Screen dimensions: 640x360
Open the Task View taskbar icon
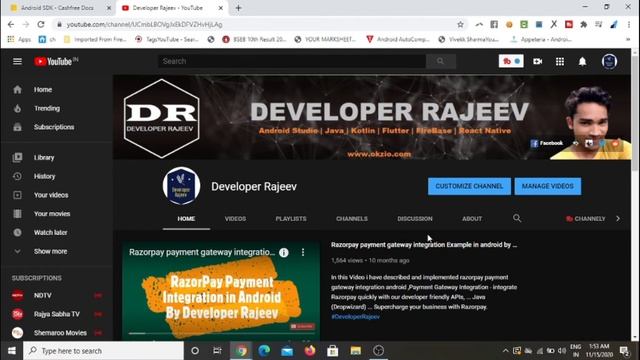pos(218,351)
